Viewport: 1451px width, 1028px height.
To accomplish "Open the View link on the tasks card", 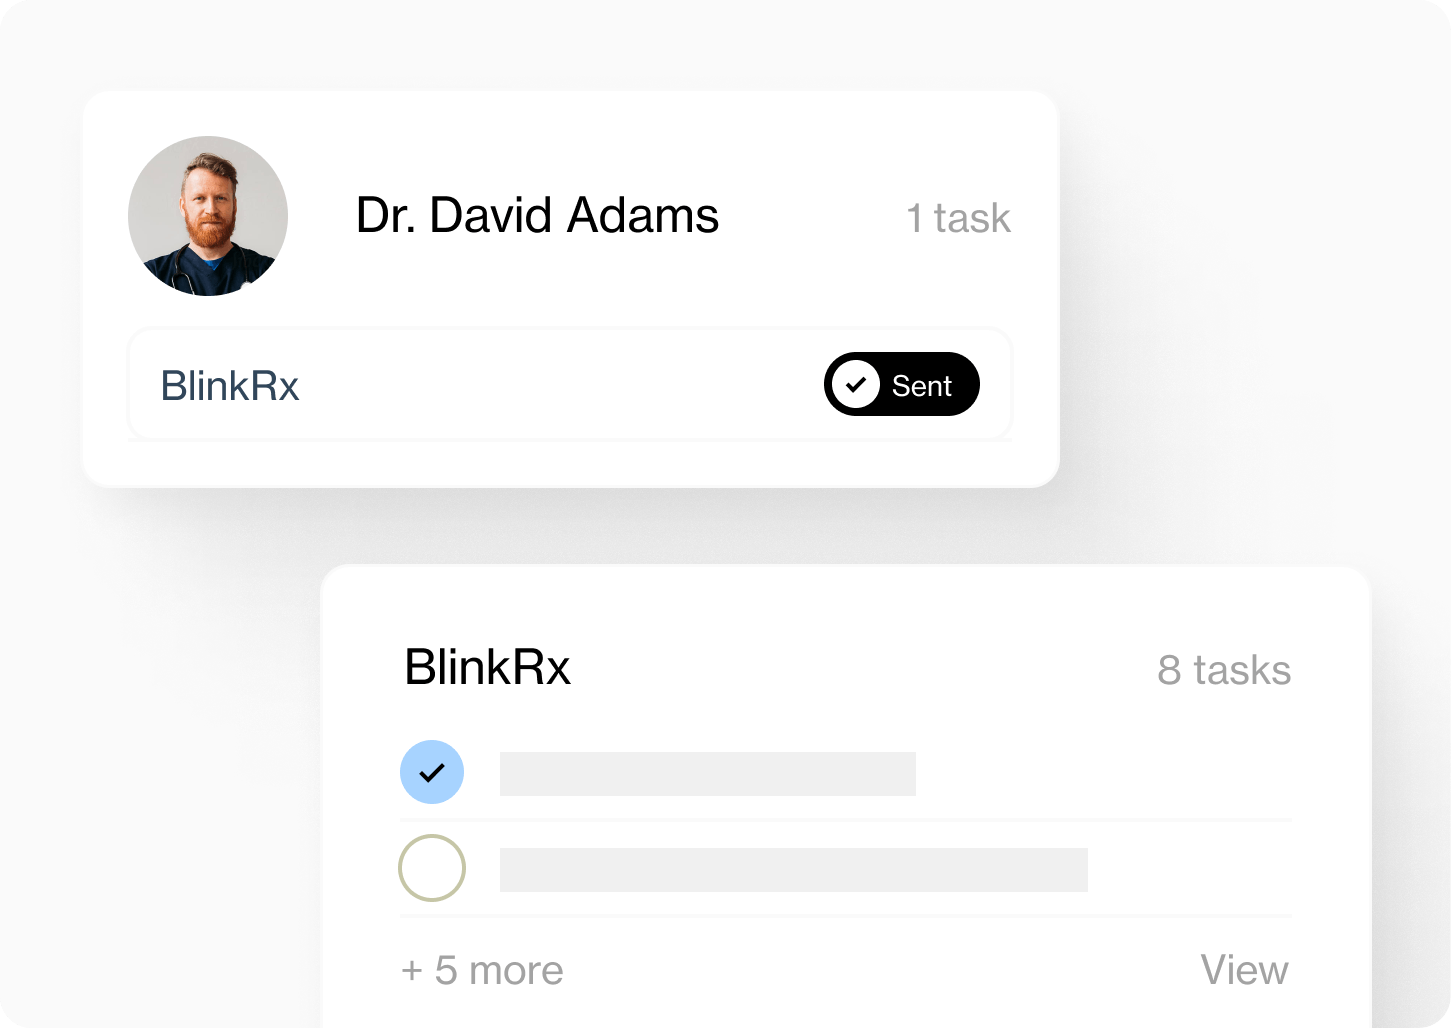I will click(1244, 969).
